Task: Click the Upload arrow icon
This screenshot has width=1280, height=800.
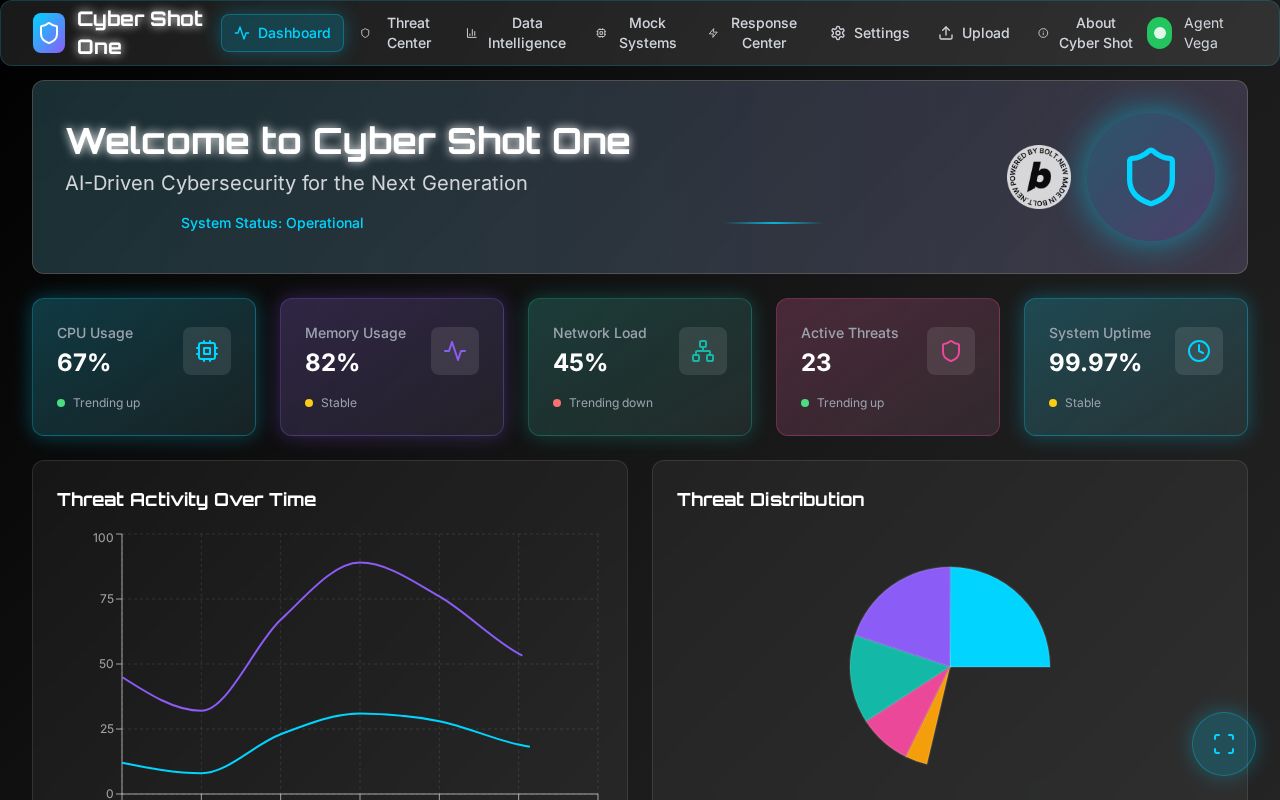Action: point(946,33)
